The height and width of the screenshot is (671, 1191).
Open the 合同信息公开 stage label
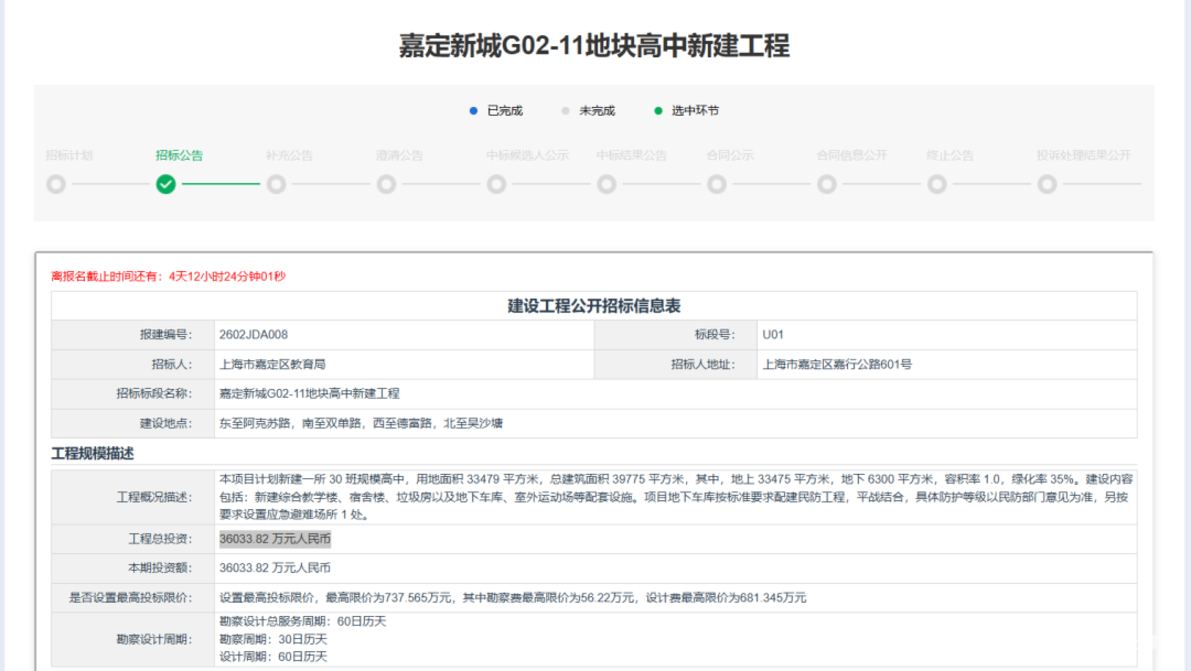pos(852,155)
